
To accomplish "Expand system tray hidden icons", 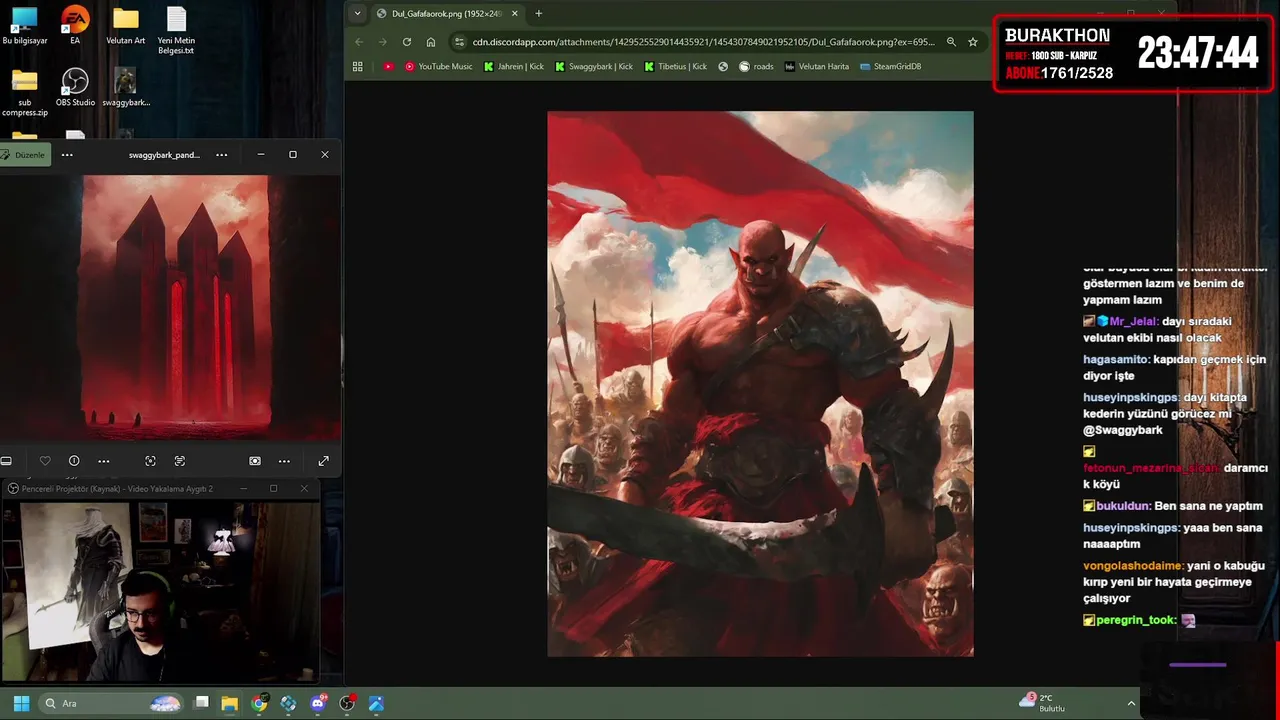I will pos(1131,704).
